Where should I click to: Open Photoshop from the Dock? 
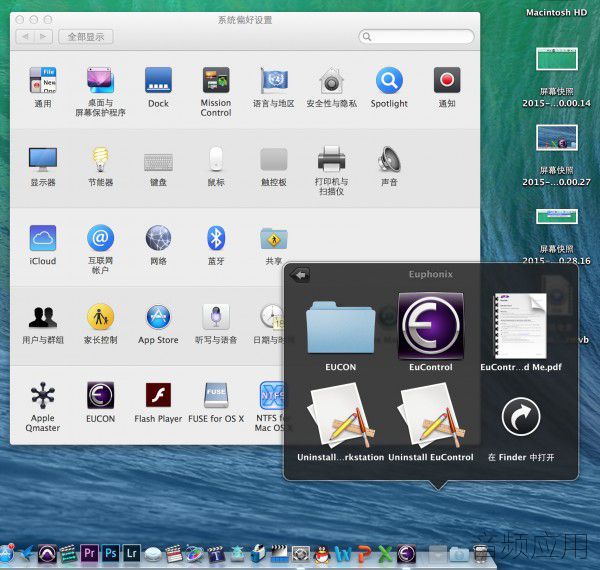coord(111,553)
